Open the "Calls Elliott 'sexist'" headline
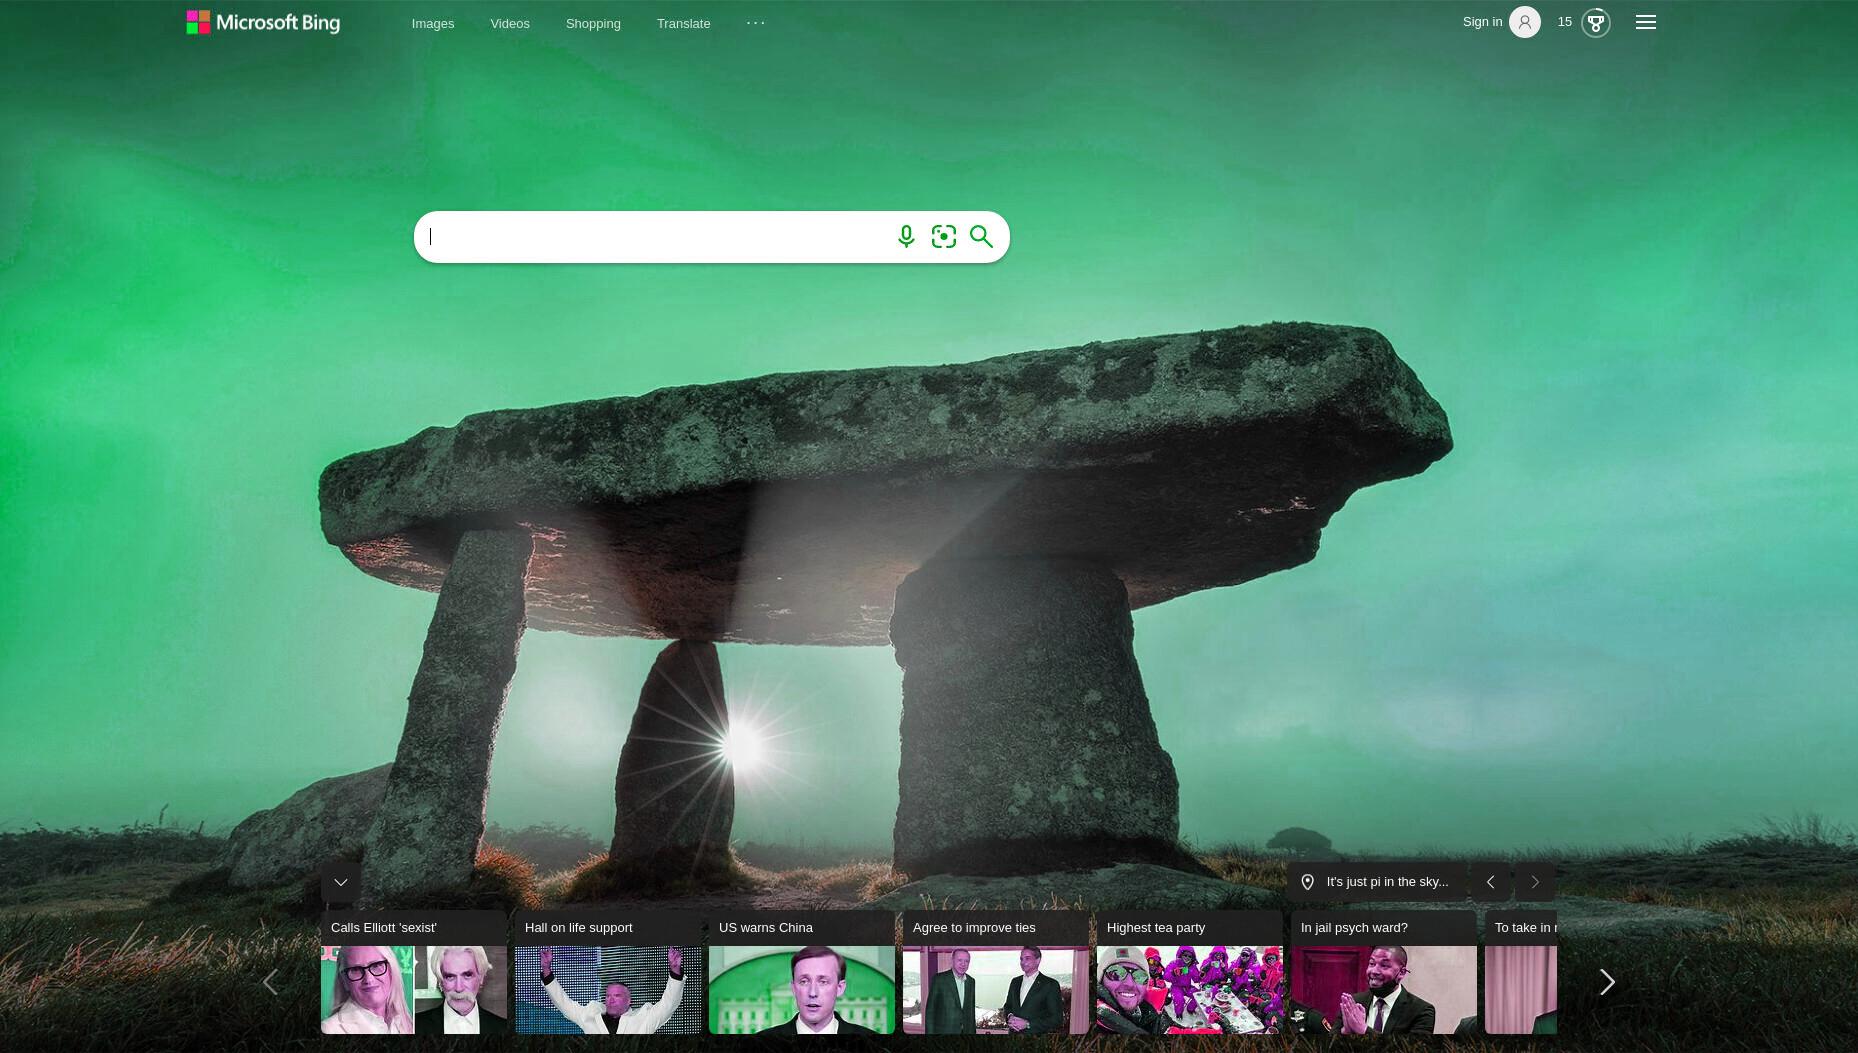 pyautogui.click(x=384, y=928)
